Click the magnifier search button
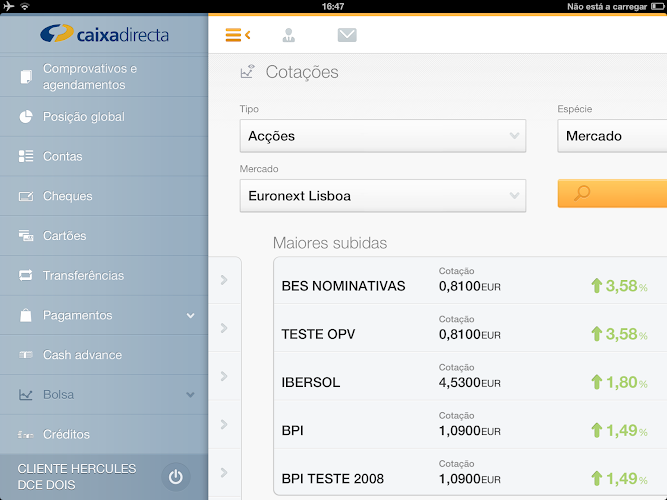667x500 pixels. (612, 194)
